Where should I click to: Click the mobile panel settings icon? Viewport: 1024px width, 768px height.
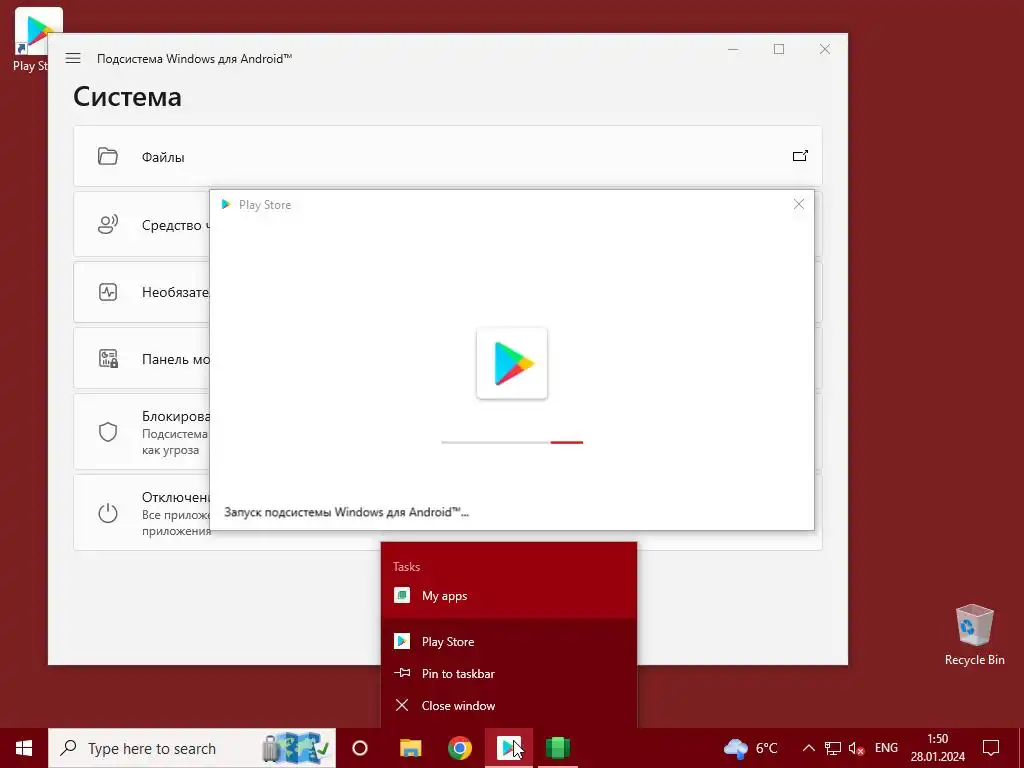108,359
